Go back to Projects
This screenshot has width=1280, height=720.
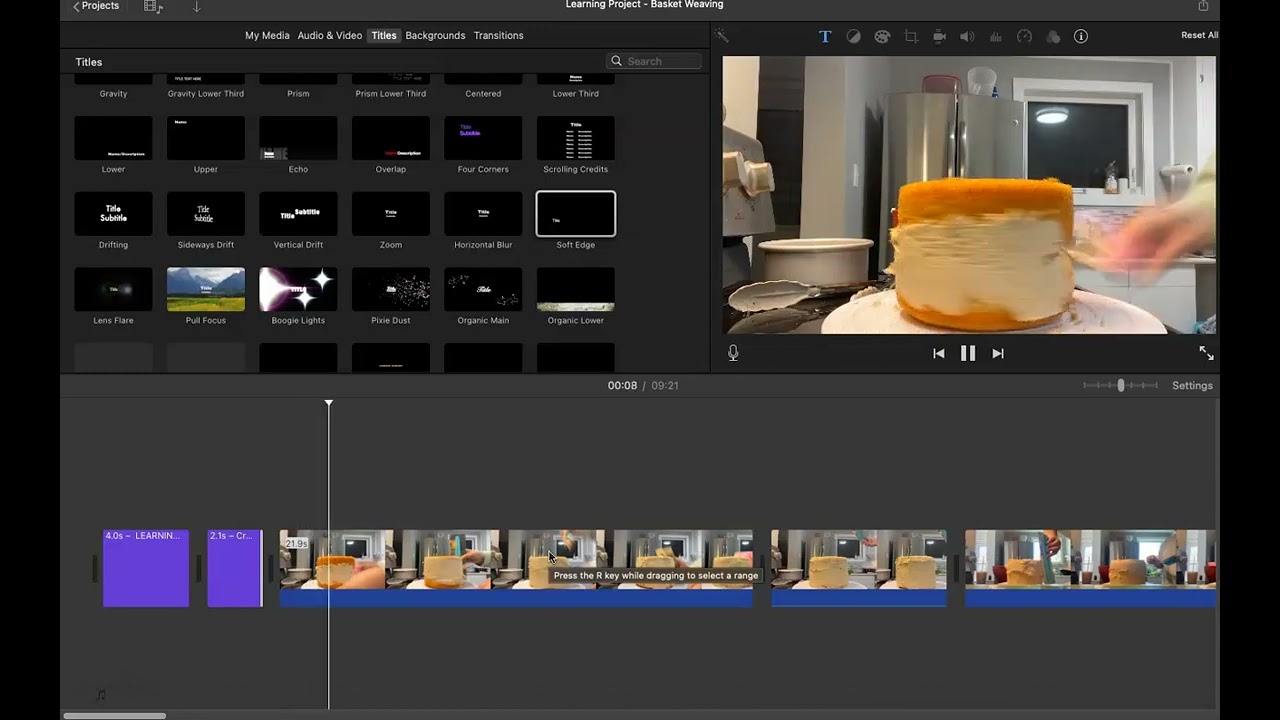(96, 6)
